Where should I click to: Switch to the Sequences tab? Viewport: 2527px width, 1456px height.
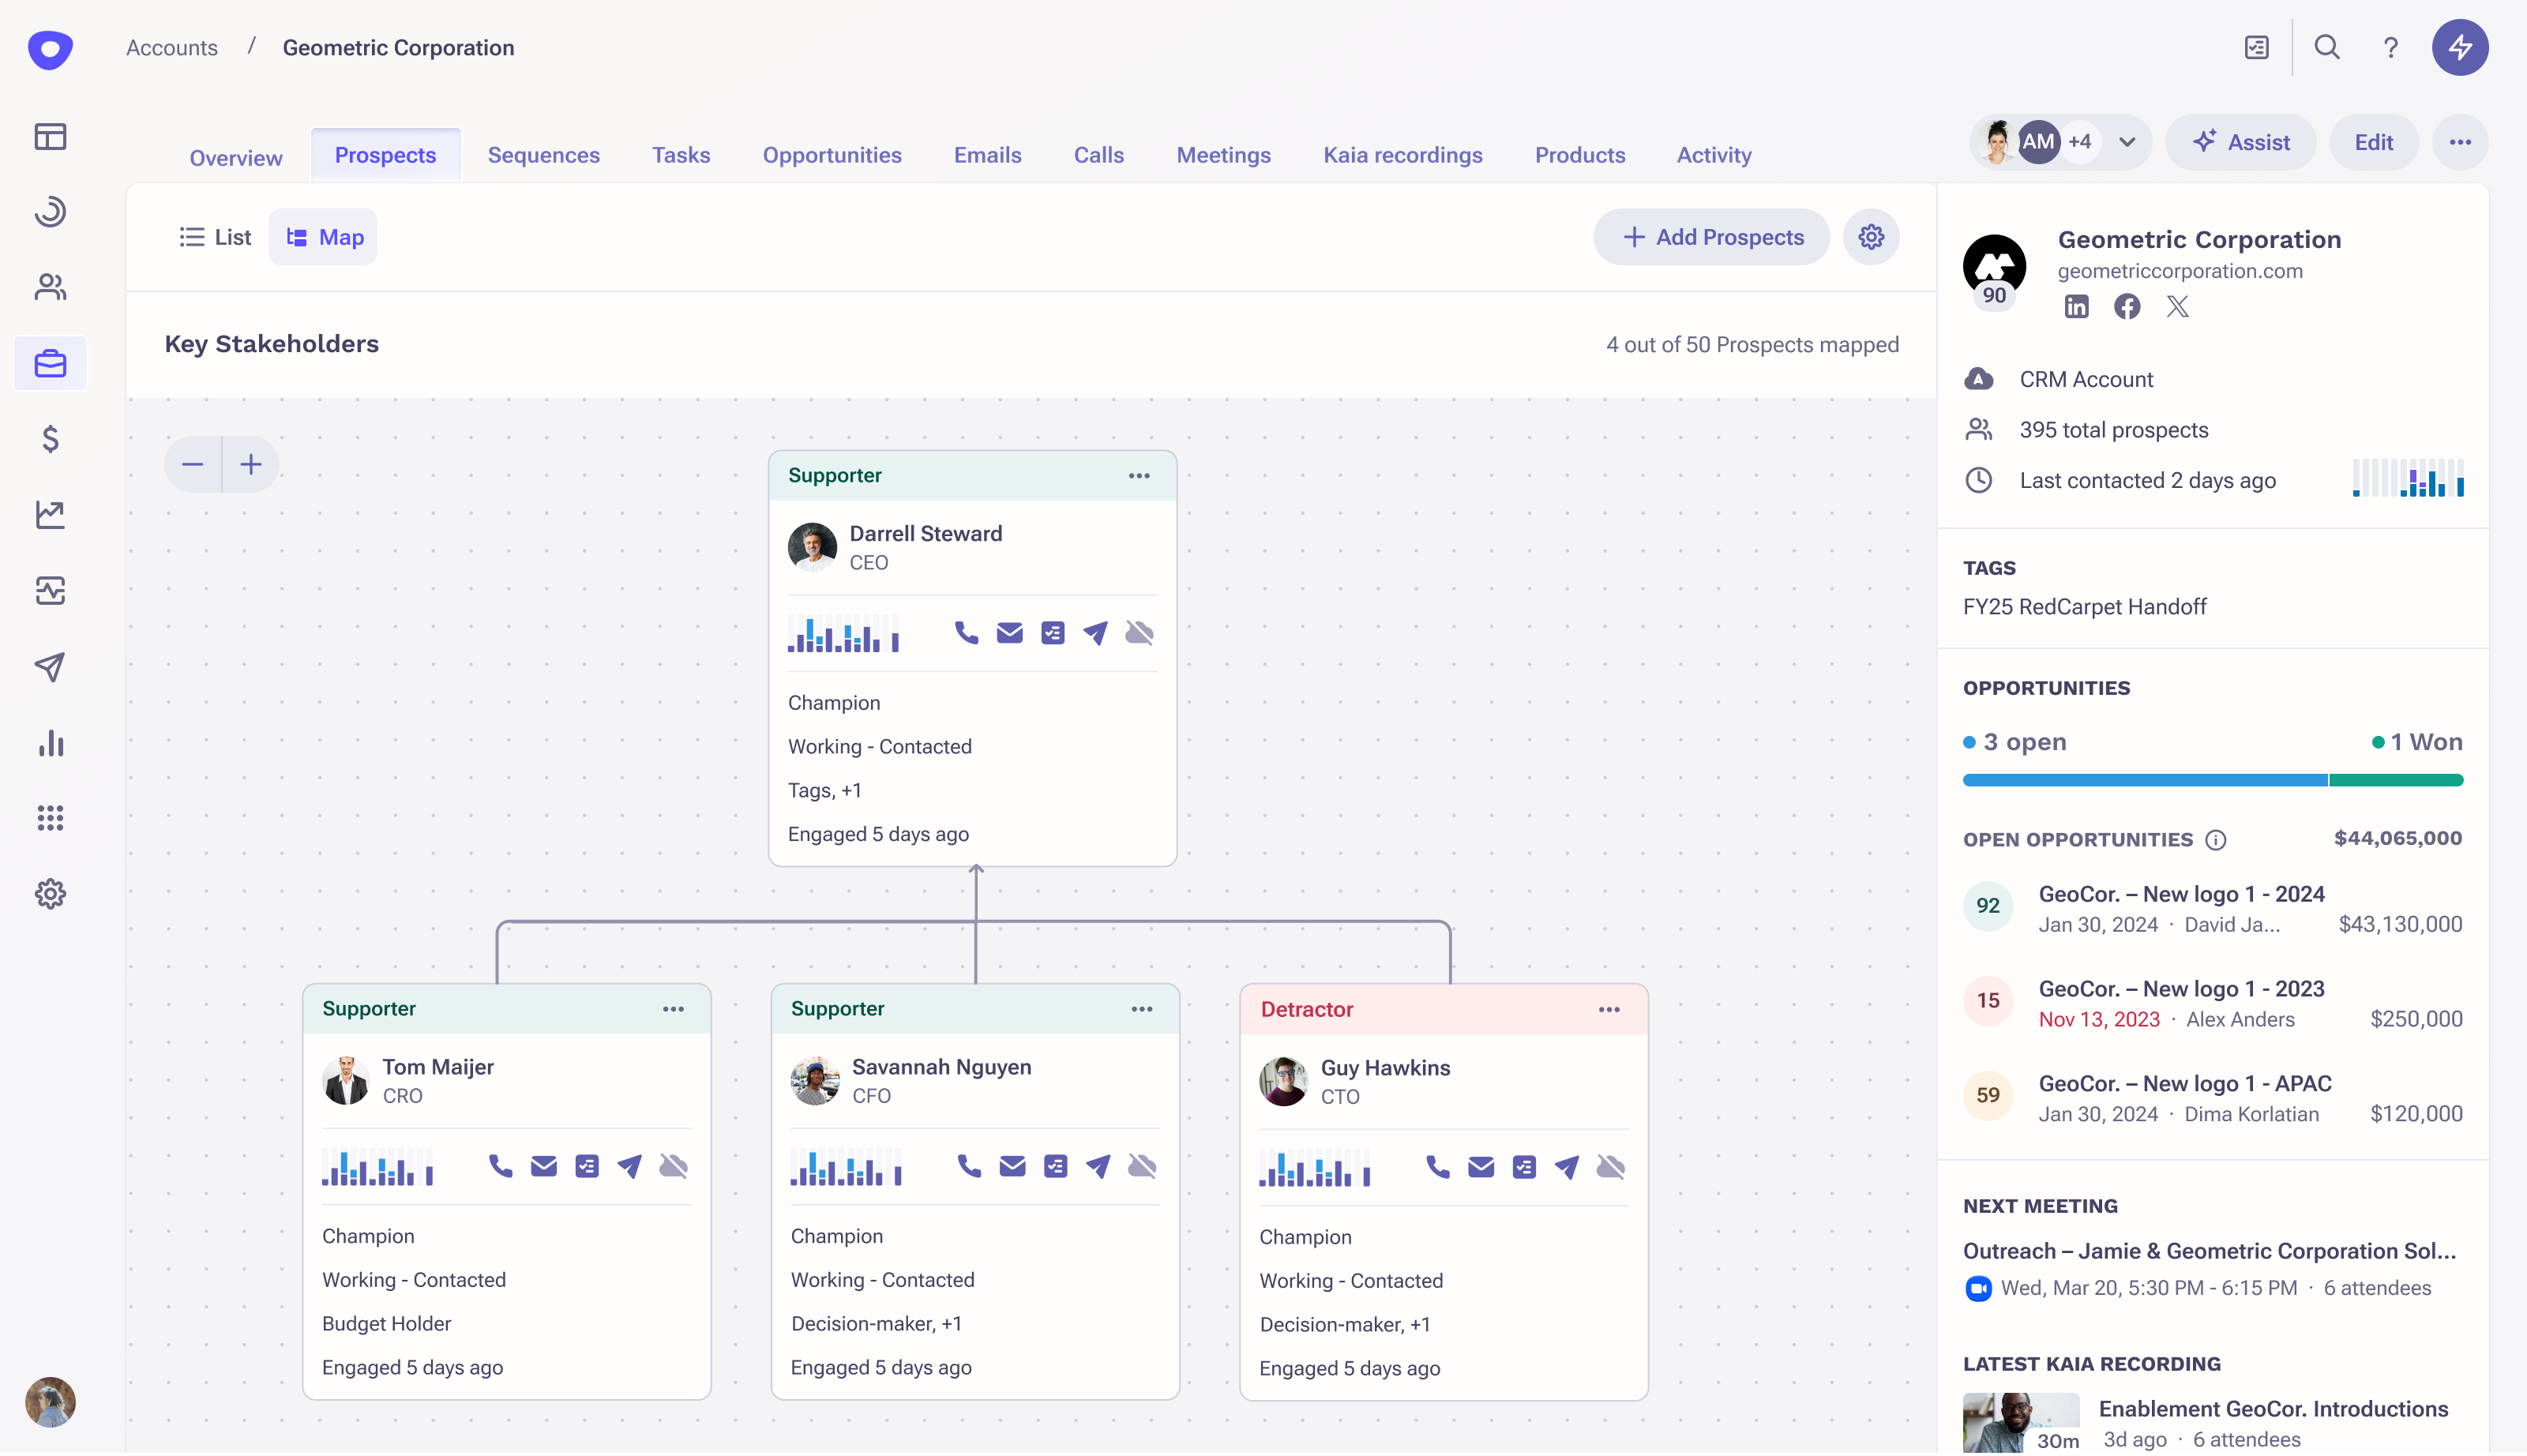pyautogui.click(x=543, y=155)
